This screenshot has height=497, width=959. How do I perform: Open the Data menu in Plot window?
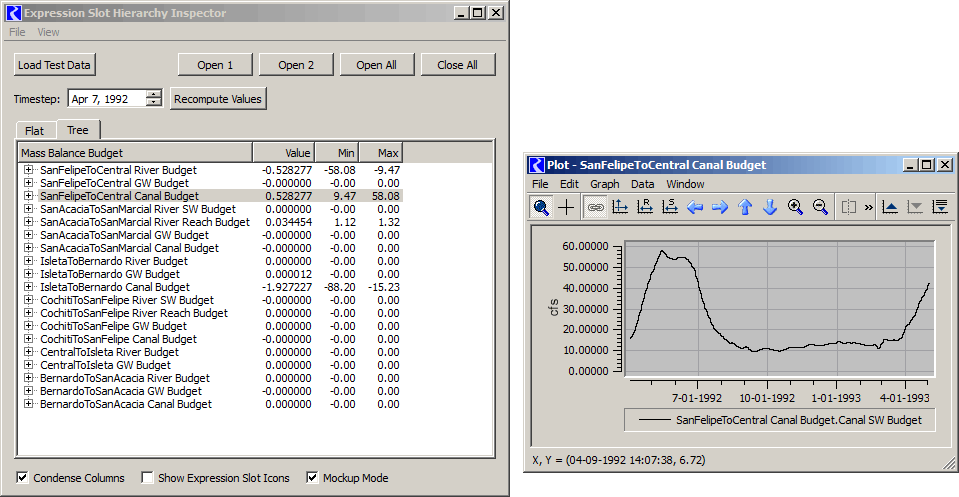pos(643,184)
